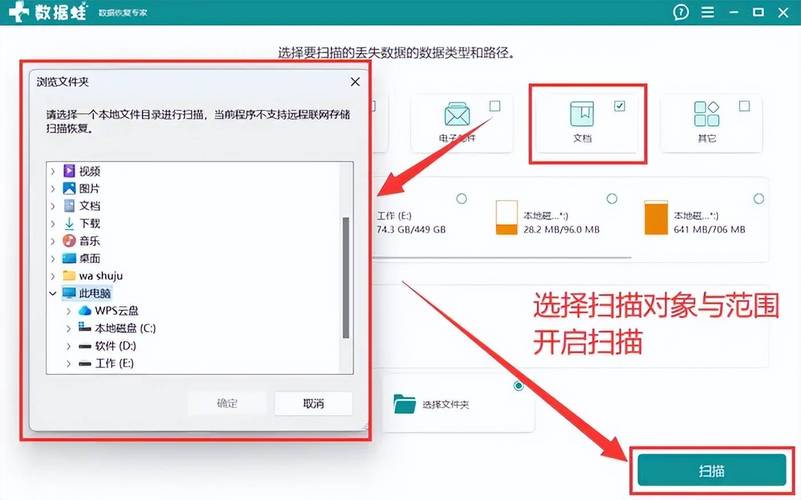Check the 电子邮件 checkbox
The width and height of the screenshot is (801, 500).
tap(495, 106)
